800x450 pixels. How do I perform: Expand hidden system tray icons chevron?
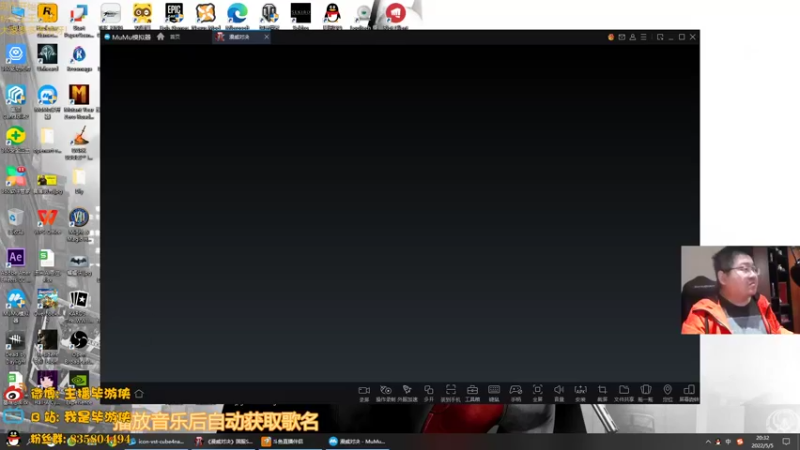[x=708, y=442]
